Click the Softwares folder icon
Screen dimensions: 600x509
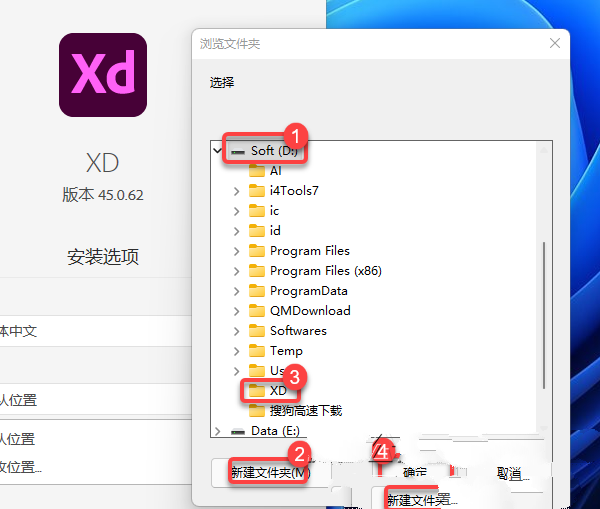[x=257, y=331]
